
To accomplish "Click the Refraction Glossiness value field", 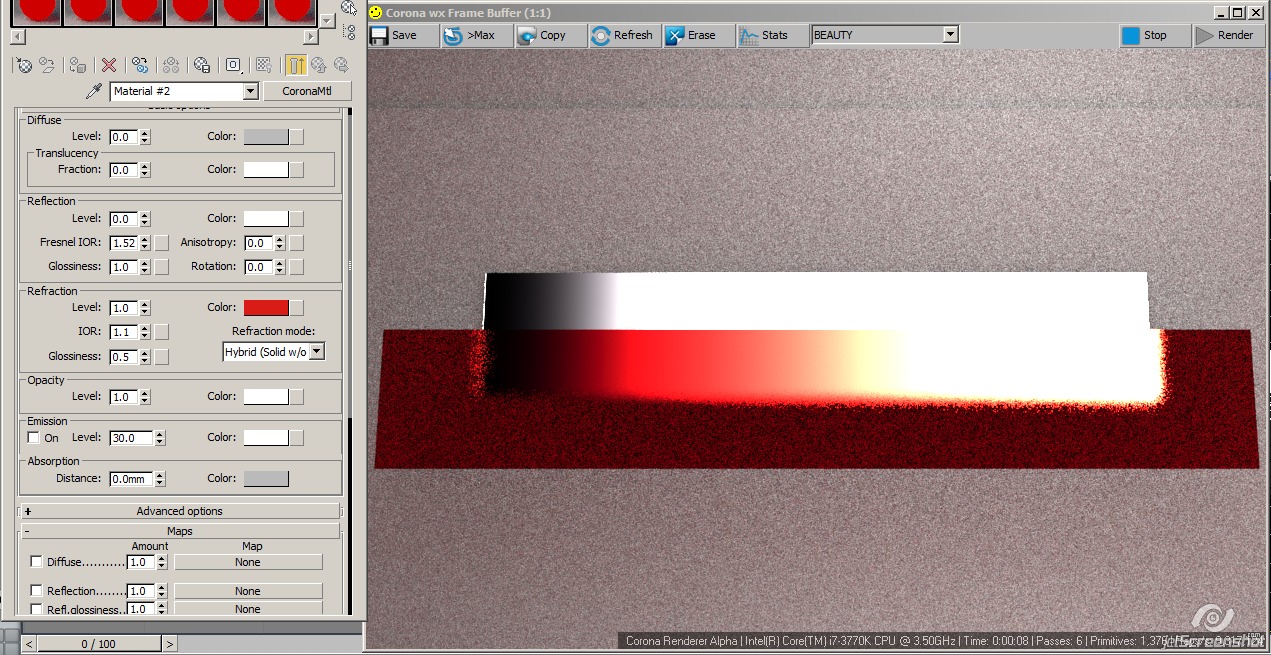I will [x=124, y=356].
